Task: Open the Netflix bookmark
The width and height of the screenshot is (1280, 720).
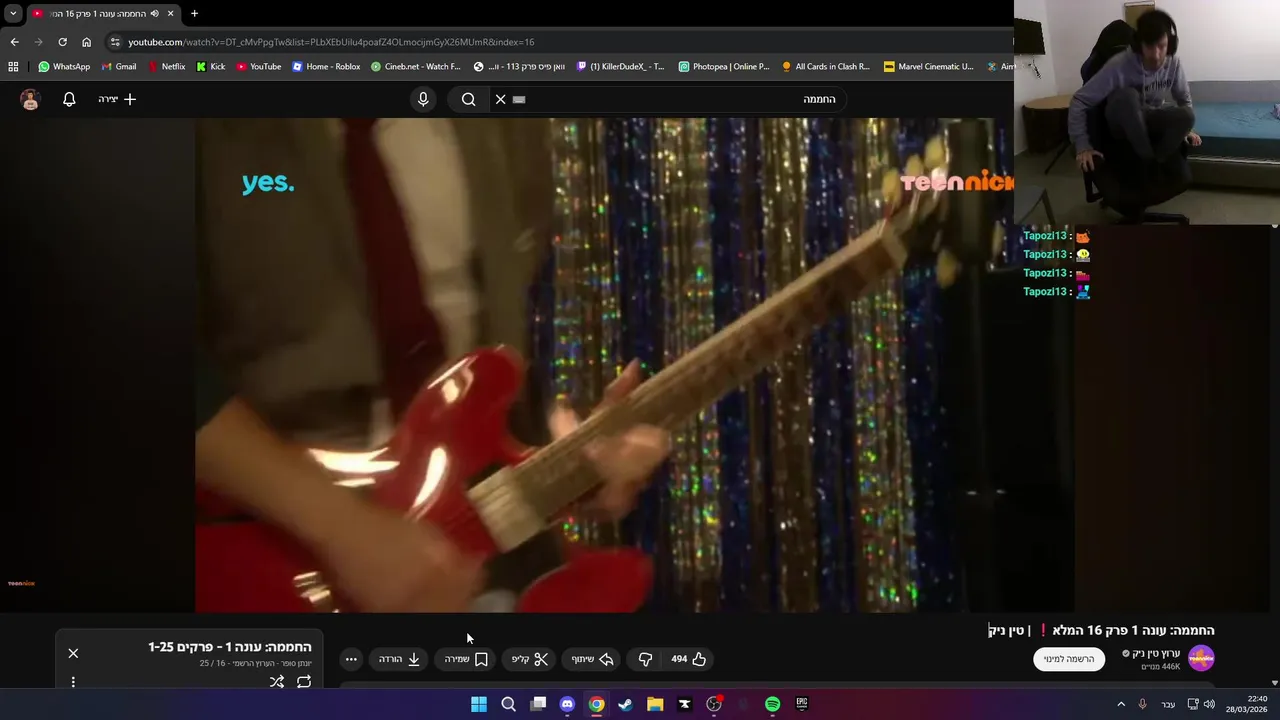Action: [166, 67]
